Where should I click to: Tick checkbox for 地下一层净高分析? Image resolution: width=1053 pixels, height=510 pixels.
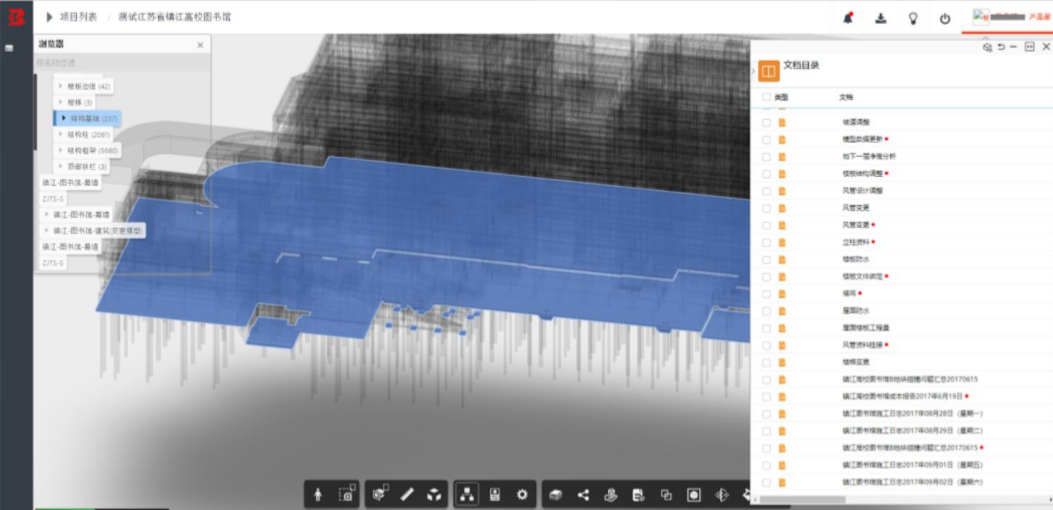click(766, 157)
